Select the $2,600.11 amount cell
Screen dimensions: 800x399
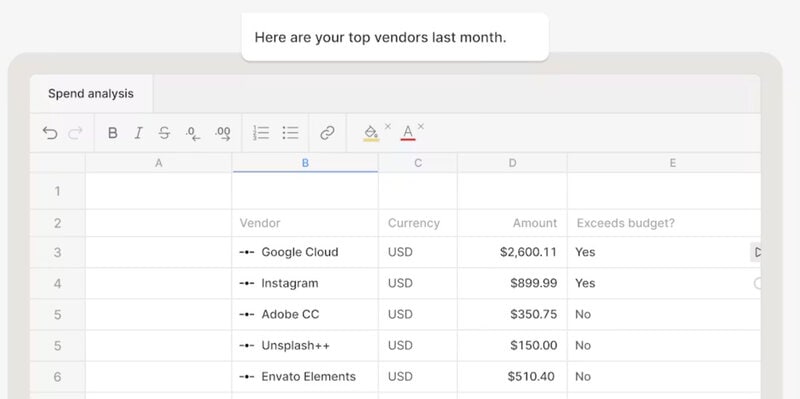coord(512,252)
